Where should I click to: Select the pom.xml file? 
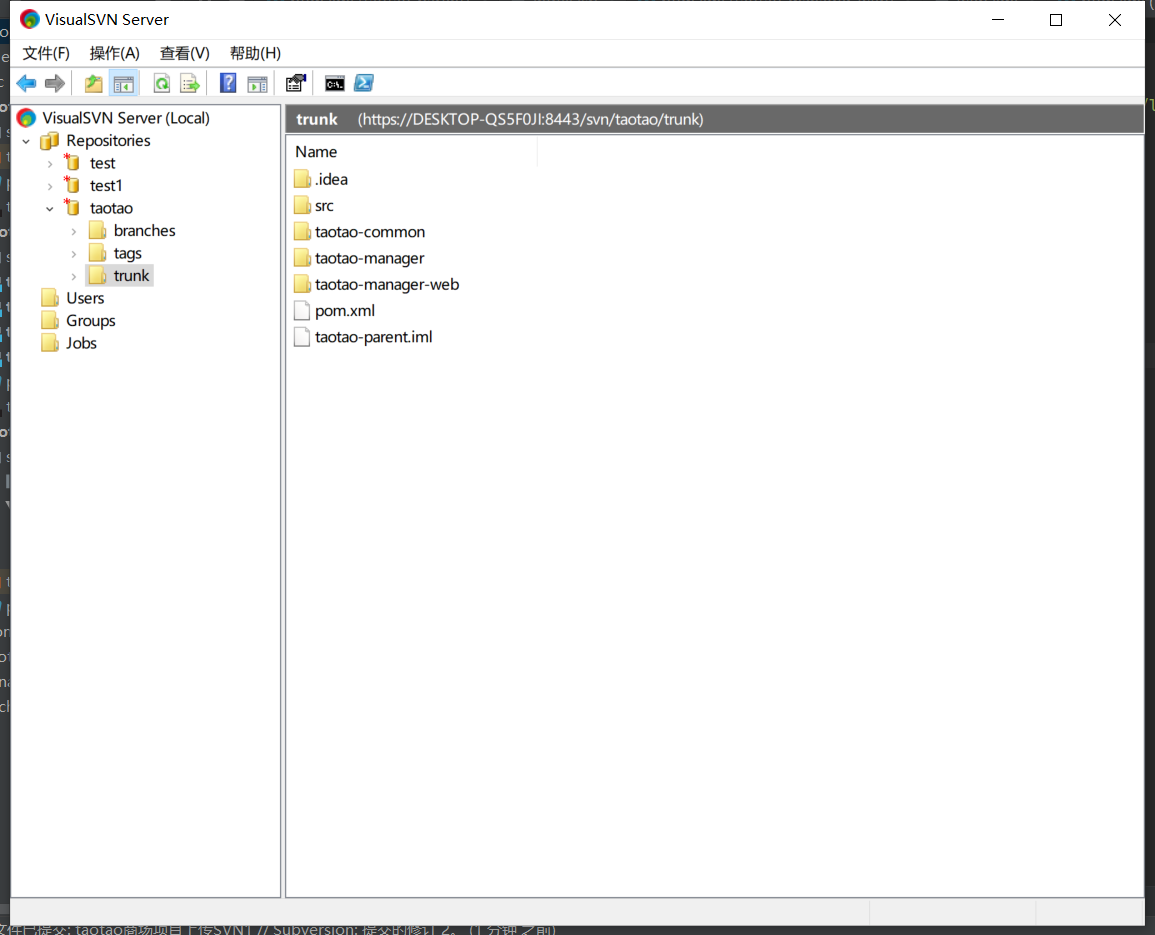point(345,311)
